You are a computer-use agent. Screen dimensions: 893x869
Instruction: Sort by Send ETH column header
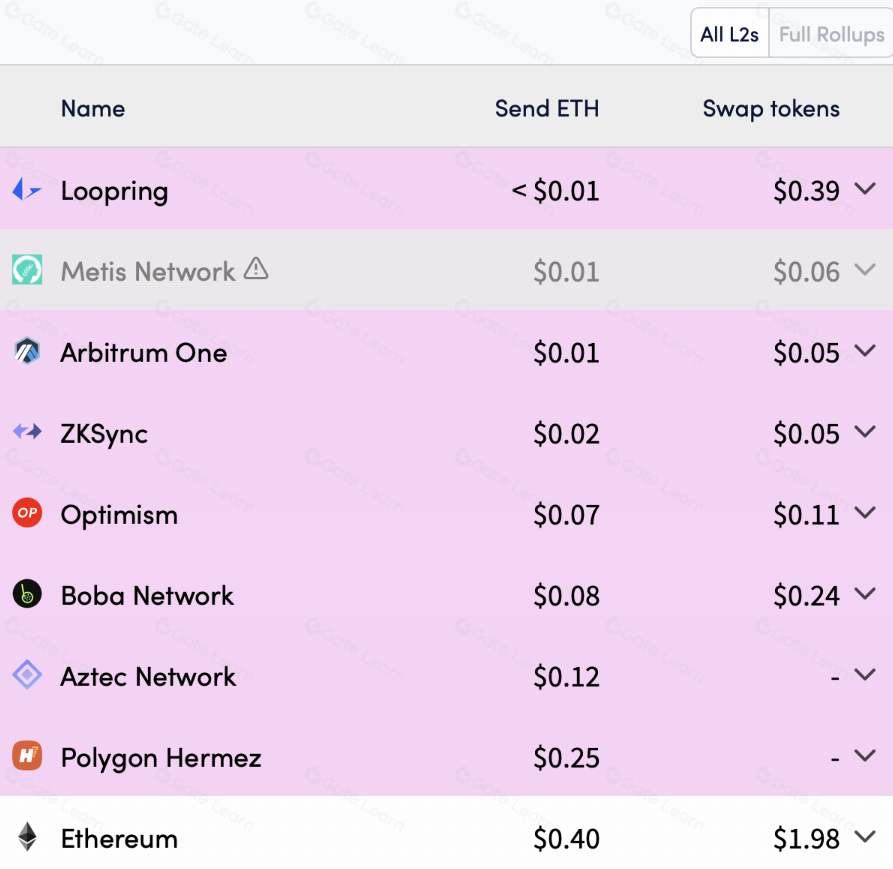[x=546, y=109]
